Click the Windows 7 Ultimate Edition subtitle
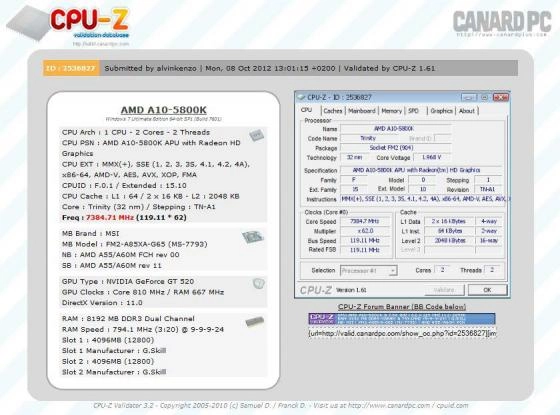Viewport: 560px width, 415px height. pos(164,119)
